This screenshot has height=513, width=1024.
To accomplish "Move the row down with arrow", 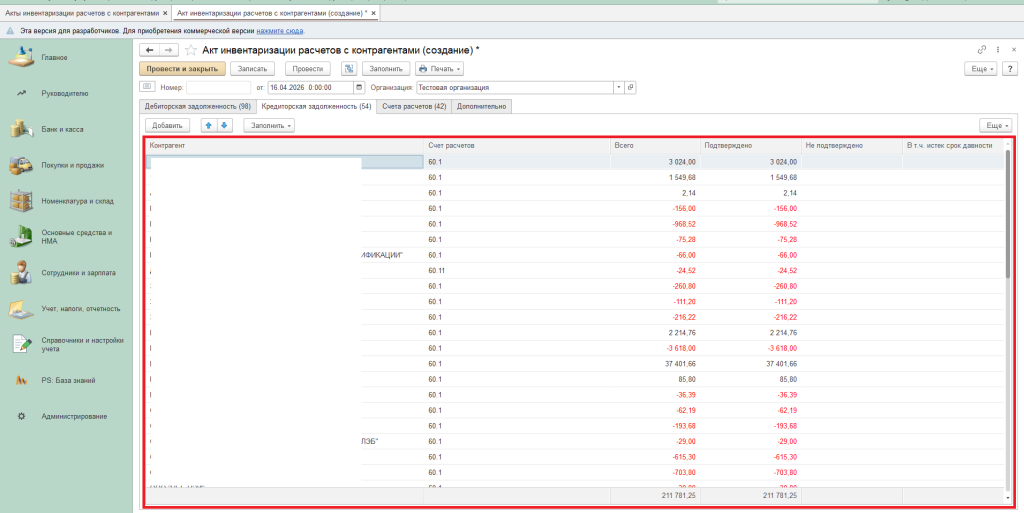I will click(x=225, y=126).
